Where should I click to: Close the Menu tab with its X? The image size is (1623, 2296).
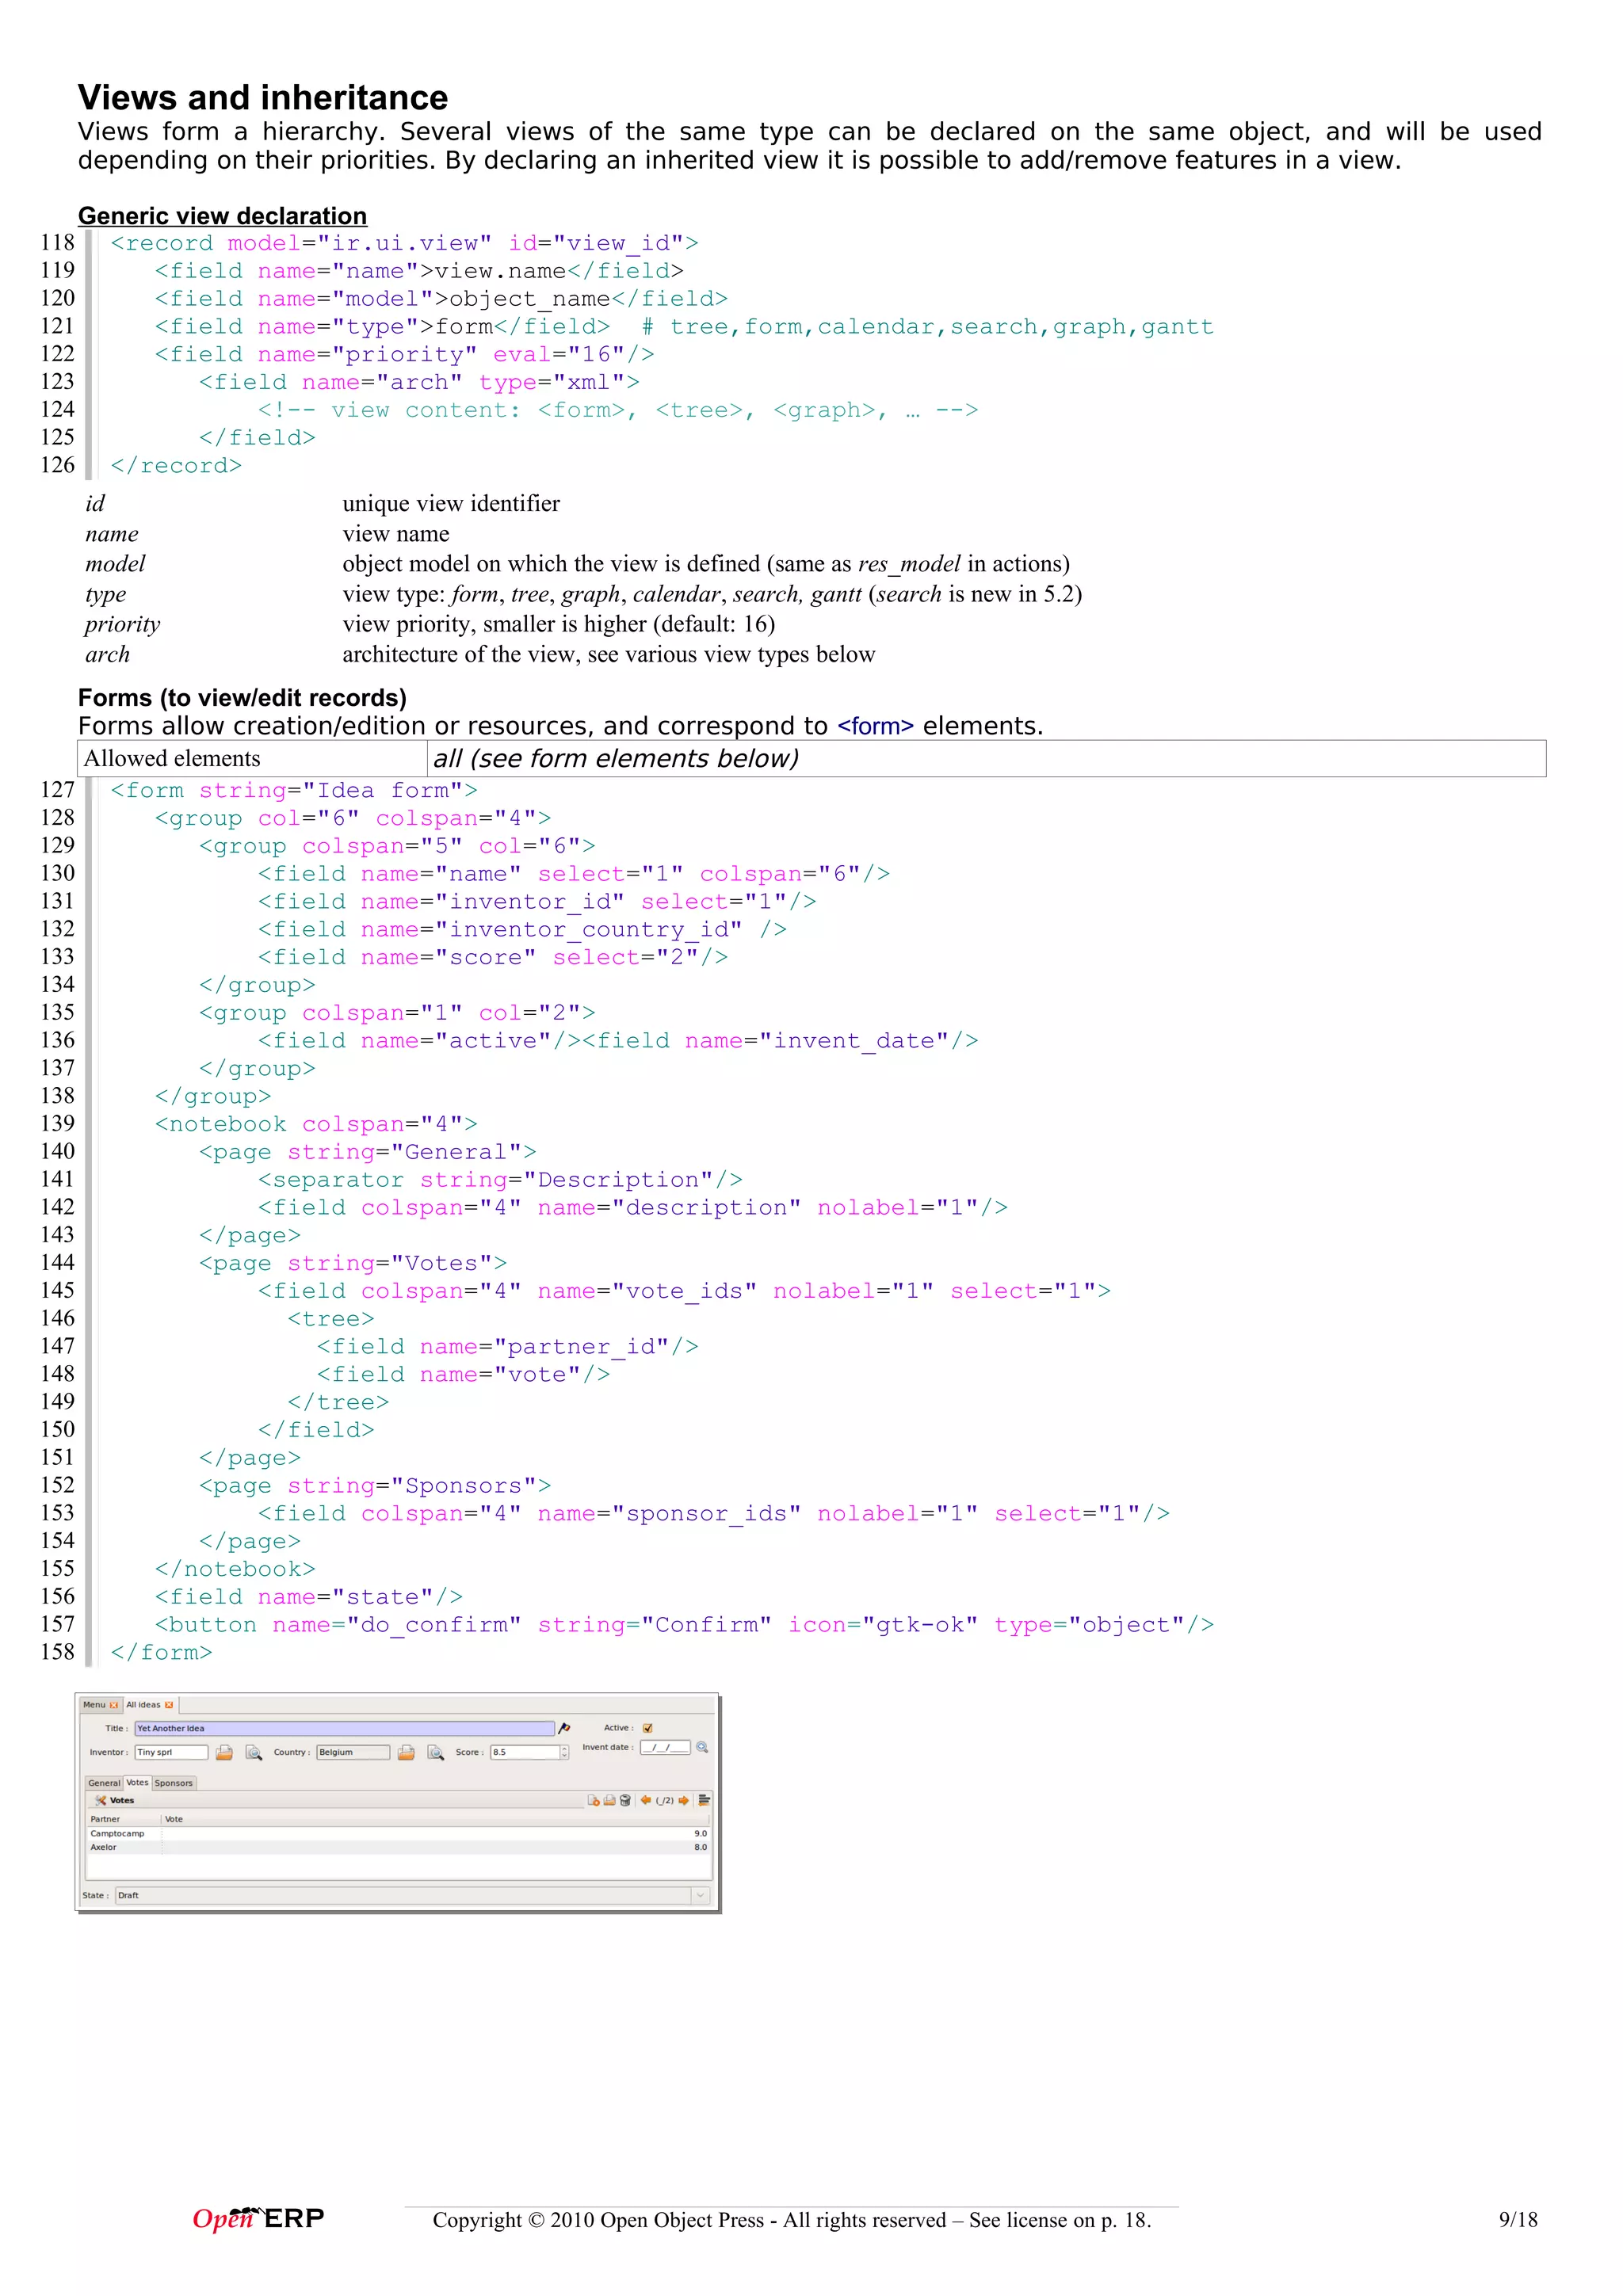coord(114,1705)
